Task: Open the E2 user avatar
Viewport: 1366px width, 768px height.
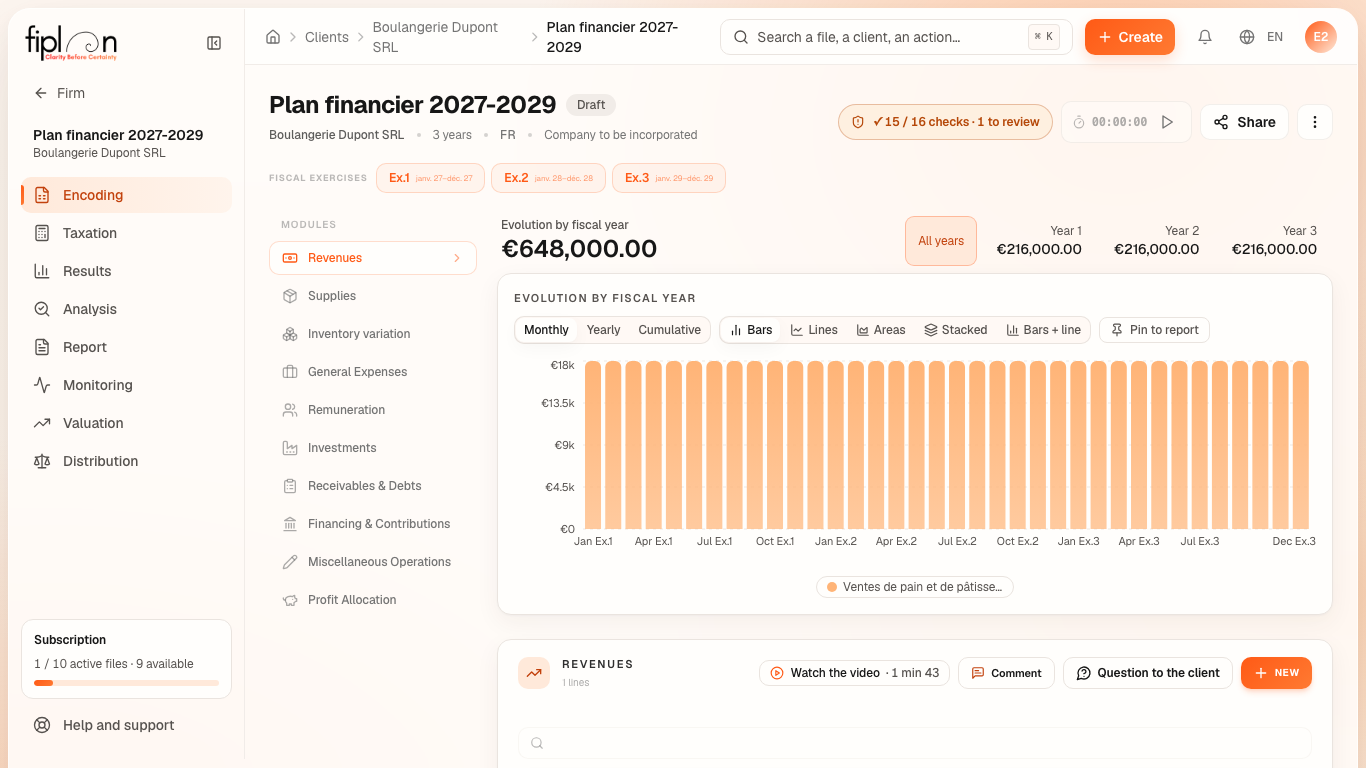Action: coord(1321,37)
